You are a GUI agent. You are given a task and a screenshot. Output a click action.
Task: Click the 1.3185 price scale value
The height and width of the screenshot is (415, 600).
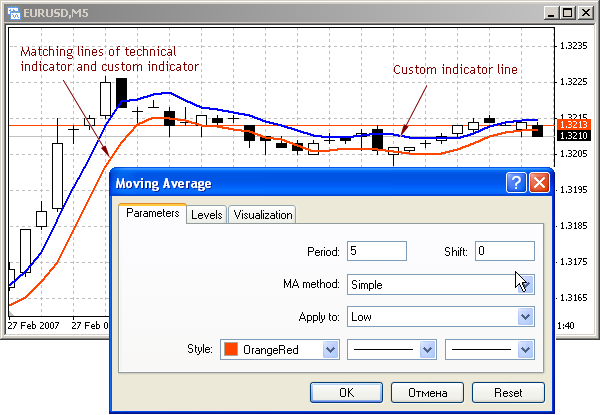point(573,226)
